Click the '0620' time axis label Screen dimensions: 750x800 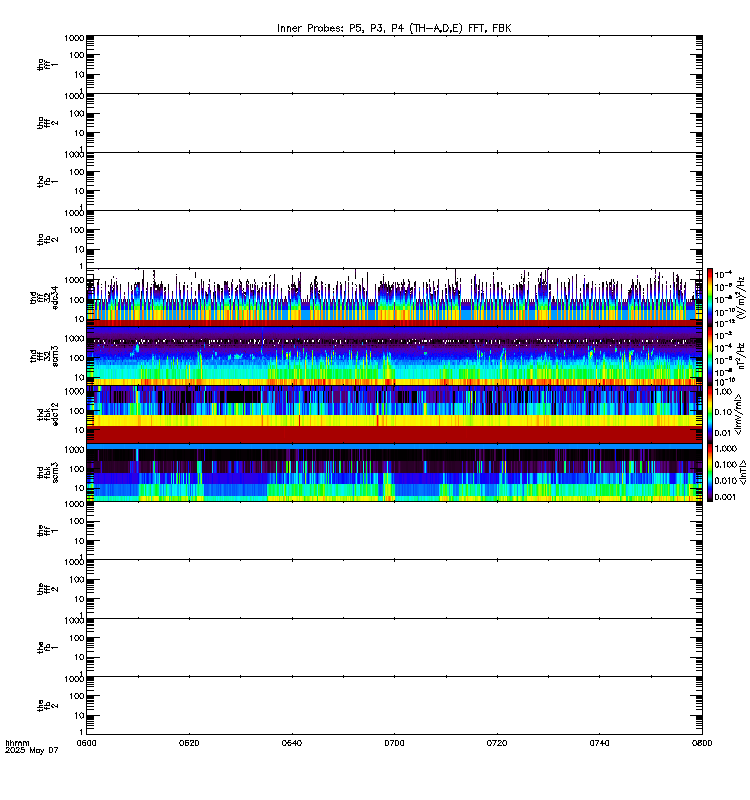pyautogui.click(x=189, y=743)
